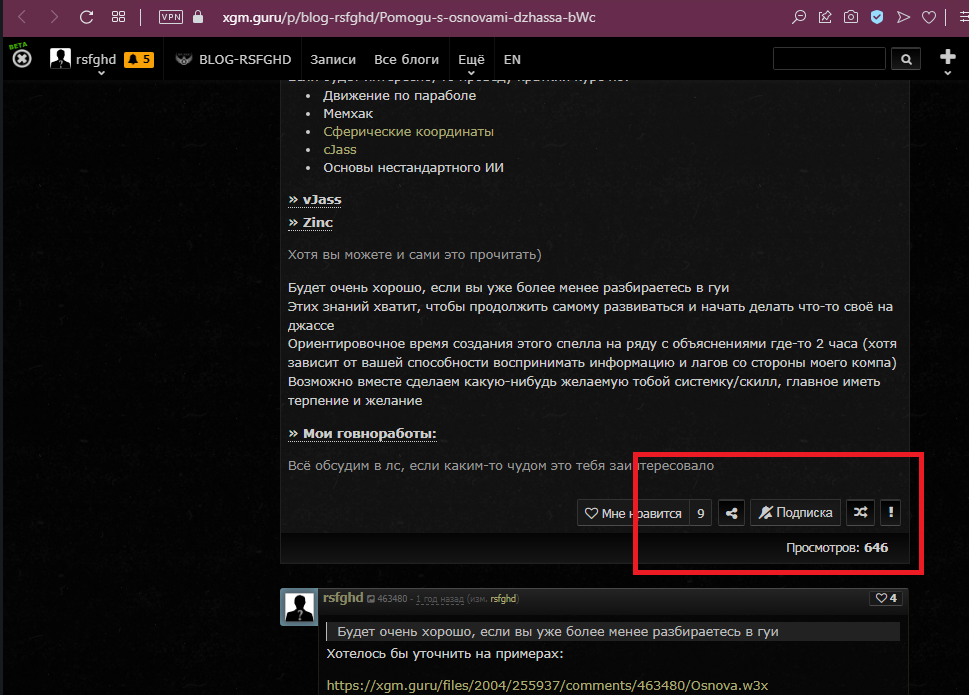
Task: Report the post with exclamation icon
Action: (891, 513)
